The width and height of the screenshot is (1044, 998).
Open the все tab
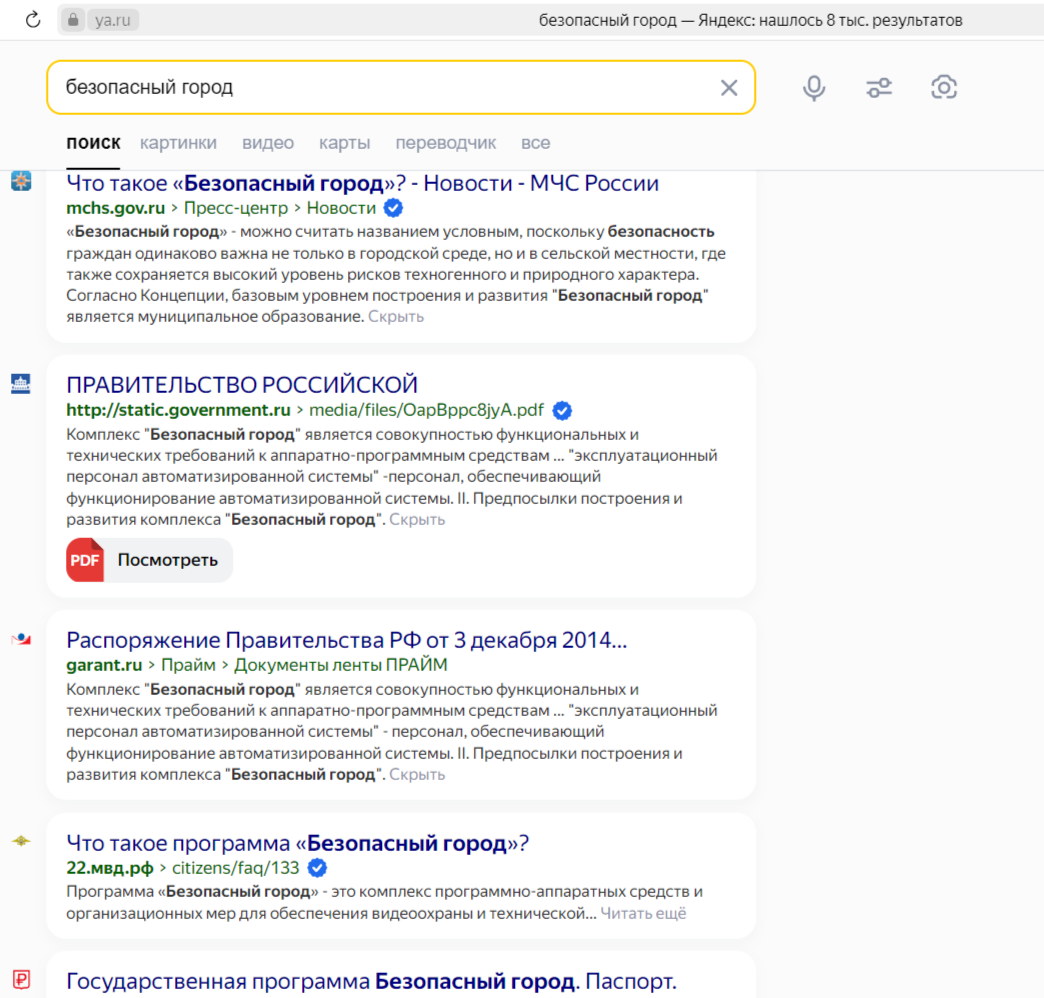[535, 143]
